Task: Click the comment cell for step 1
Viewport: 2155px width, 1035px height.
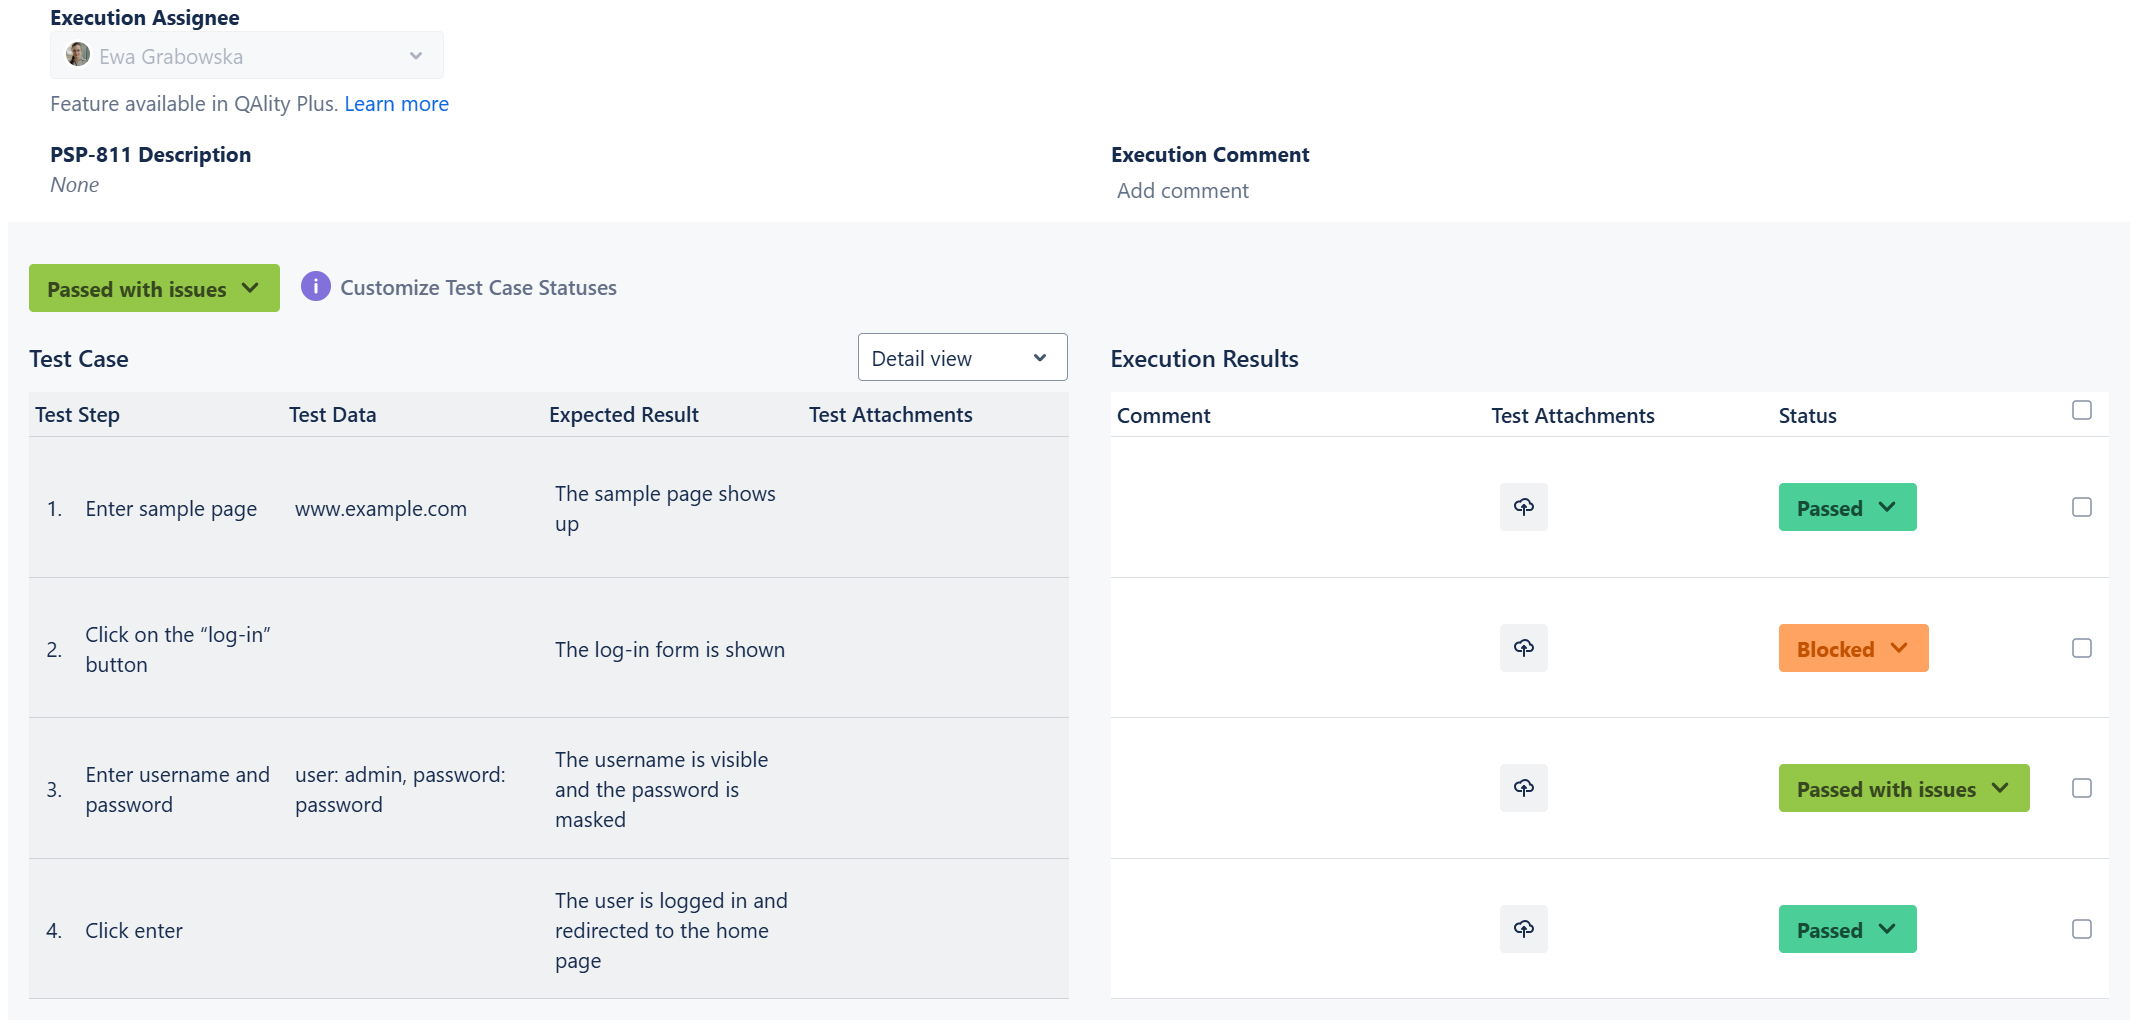Action: tap(1300, 507)
